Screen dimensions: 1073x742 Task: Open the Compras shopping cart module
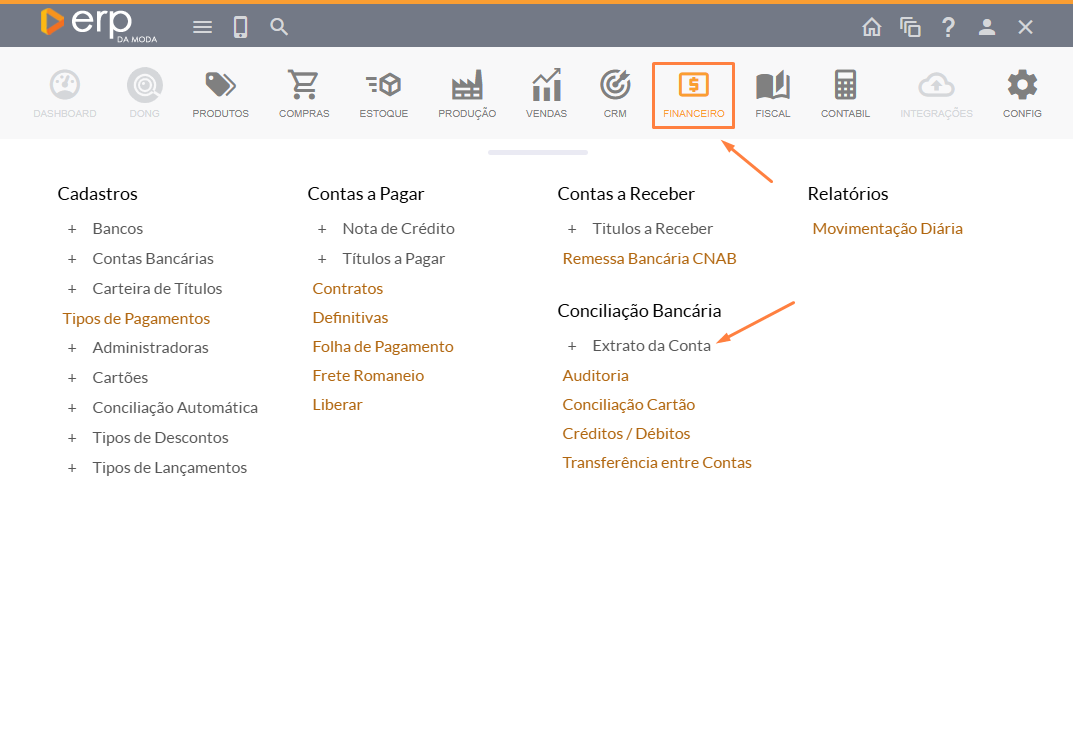pos(304,95)
